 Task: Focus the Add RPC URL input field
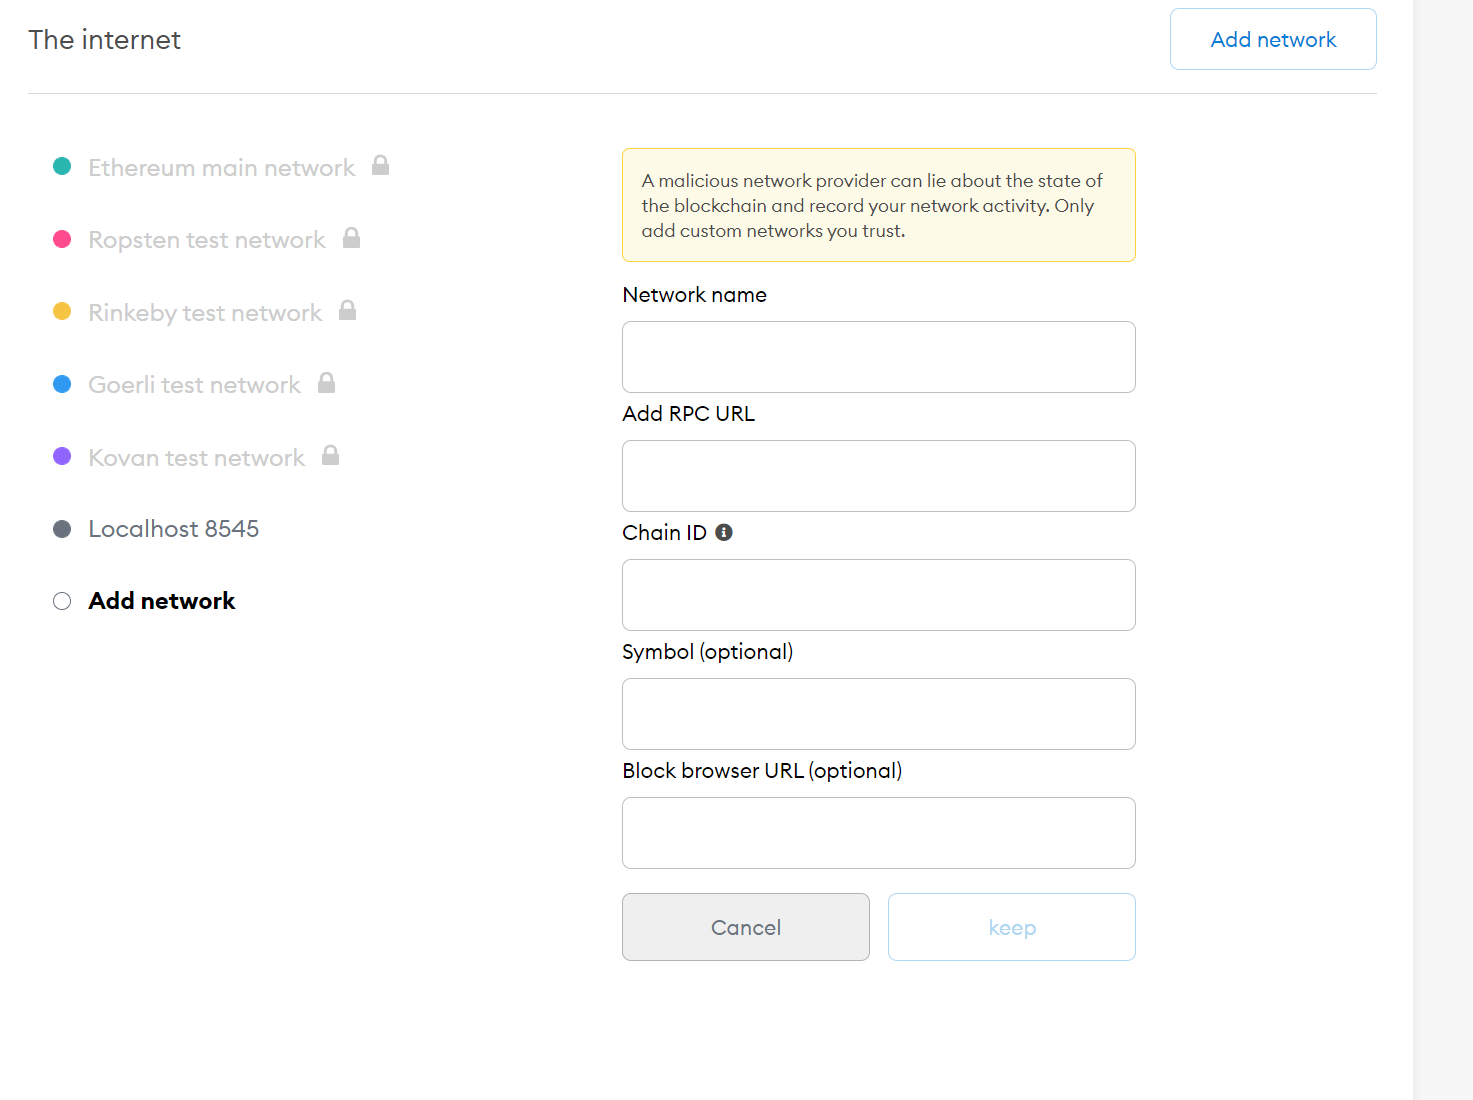click(879, 476)
